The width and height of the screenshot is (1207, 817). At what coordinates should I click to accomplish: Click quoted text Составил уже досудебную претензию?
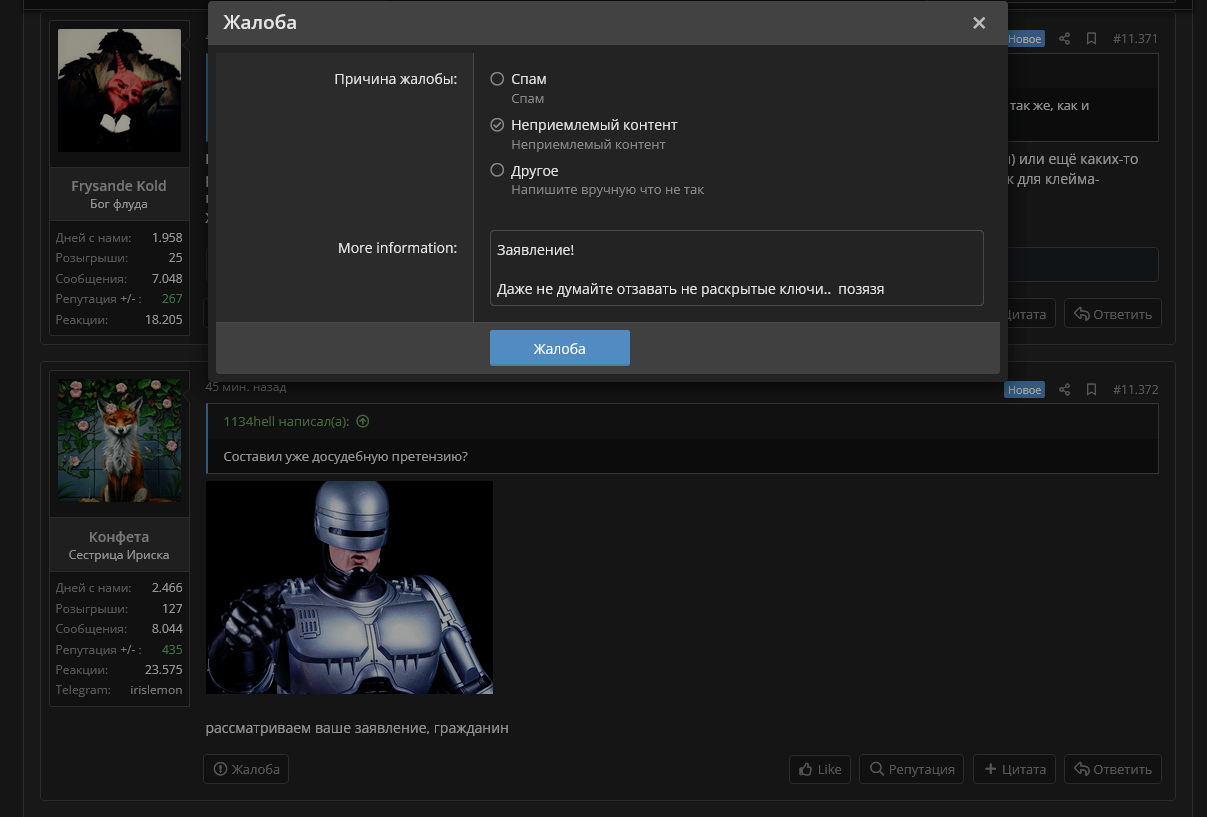click(x=345, y=457)
